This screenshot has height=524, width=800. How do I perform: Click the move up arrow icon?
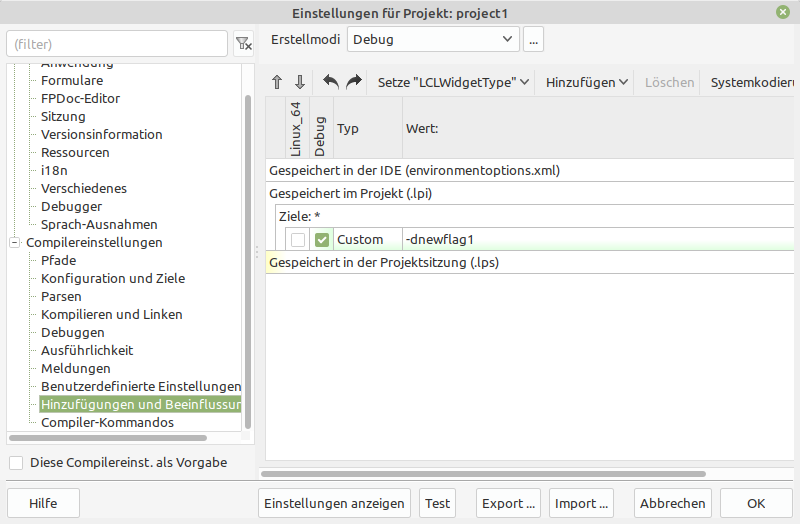pos(277,82)
